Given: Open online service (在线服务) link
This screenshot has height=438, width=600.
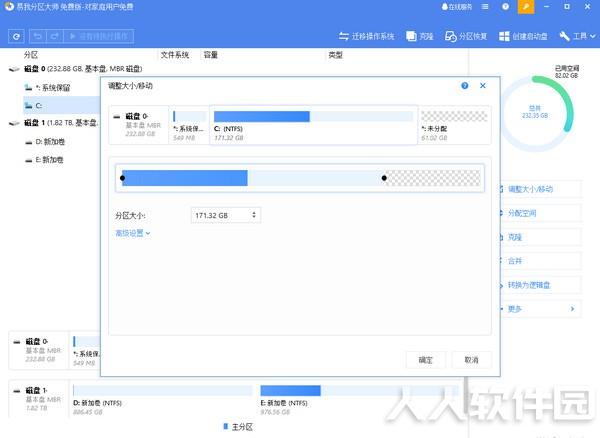Looking at the screenshot, I should (x=457, y=7).
